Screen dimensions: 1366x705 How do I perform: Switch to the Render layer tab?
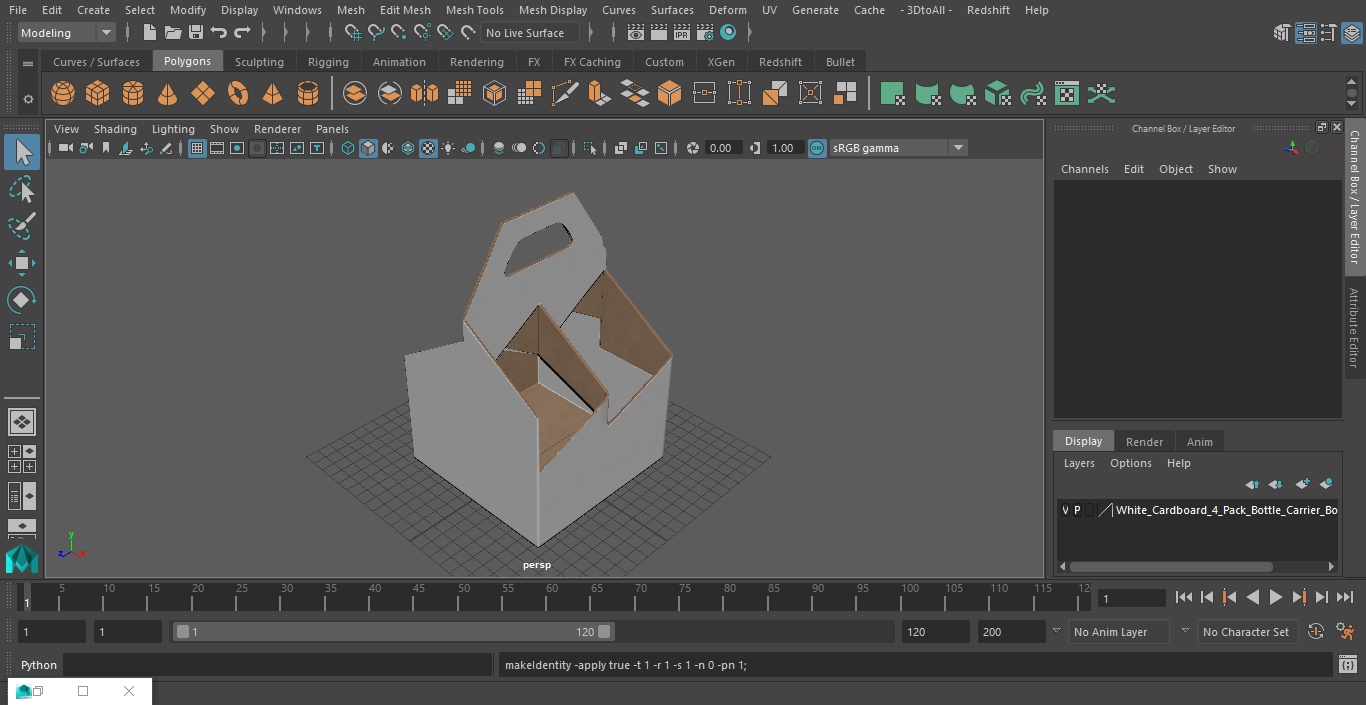[1144, 442]
